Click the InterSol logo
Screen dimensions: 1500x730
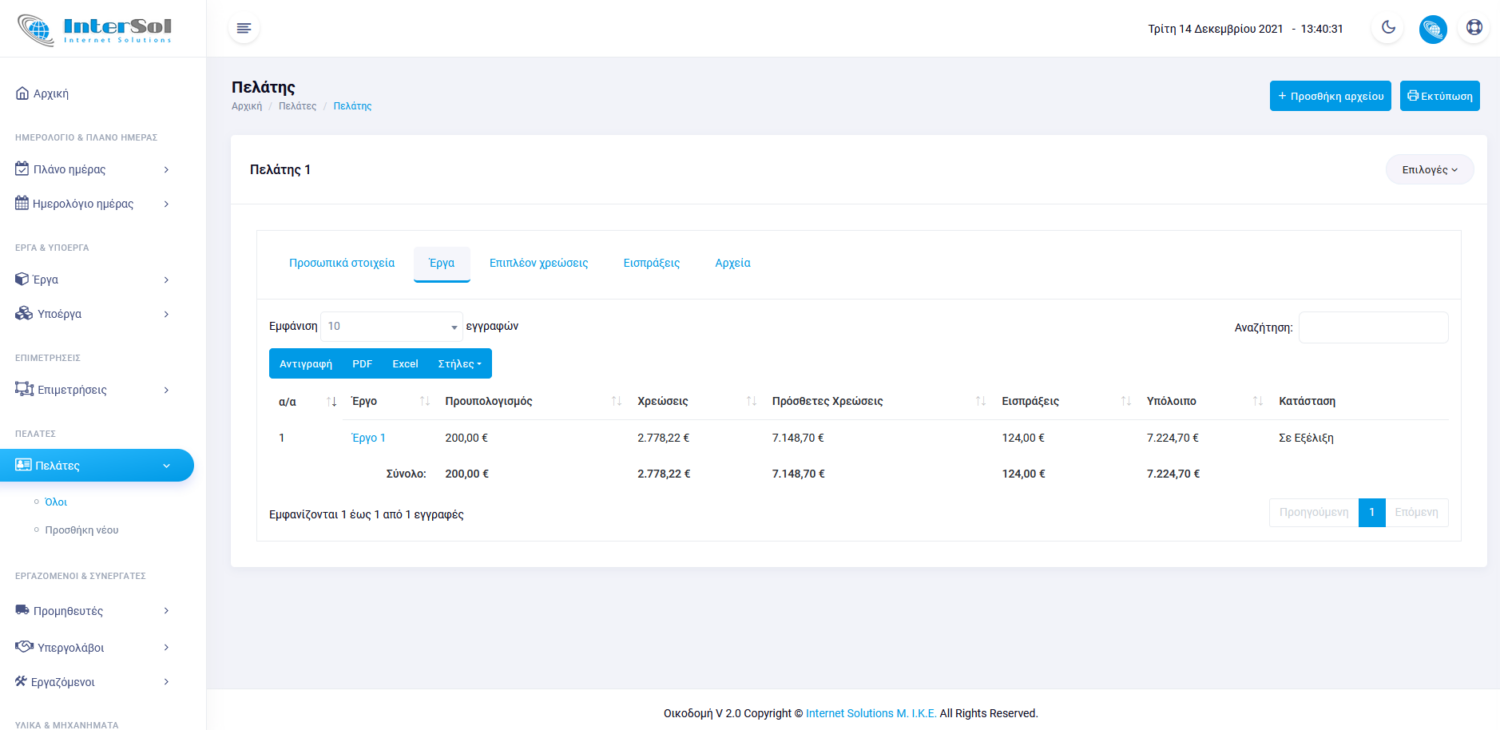click(x=95, y=28)
